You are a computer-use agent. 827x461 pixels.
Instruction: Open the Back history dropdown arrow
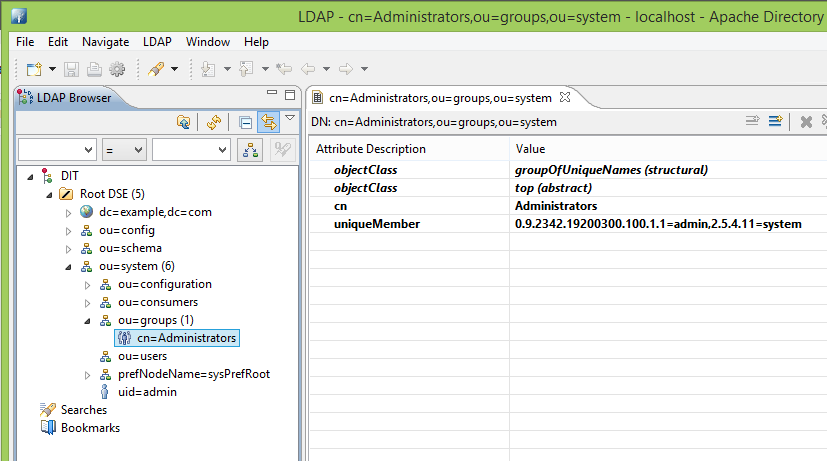(x=326, y=69)
